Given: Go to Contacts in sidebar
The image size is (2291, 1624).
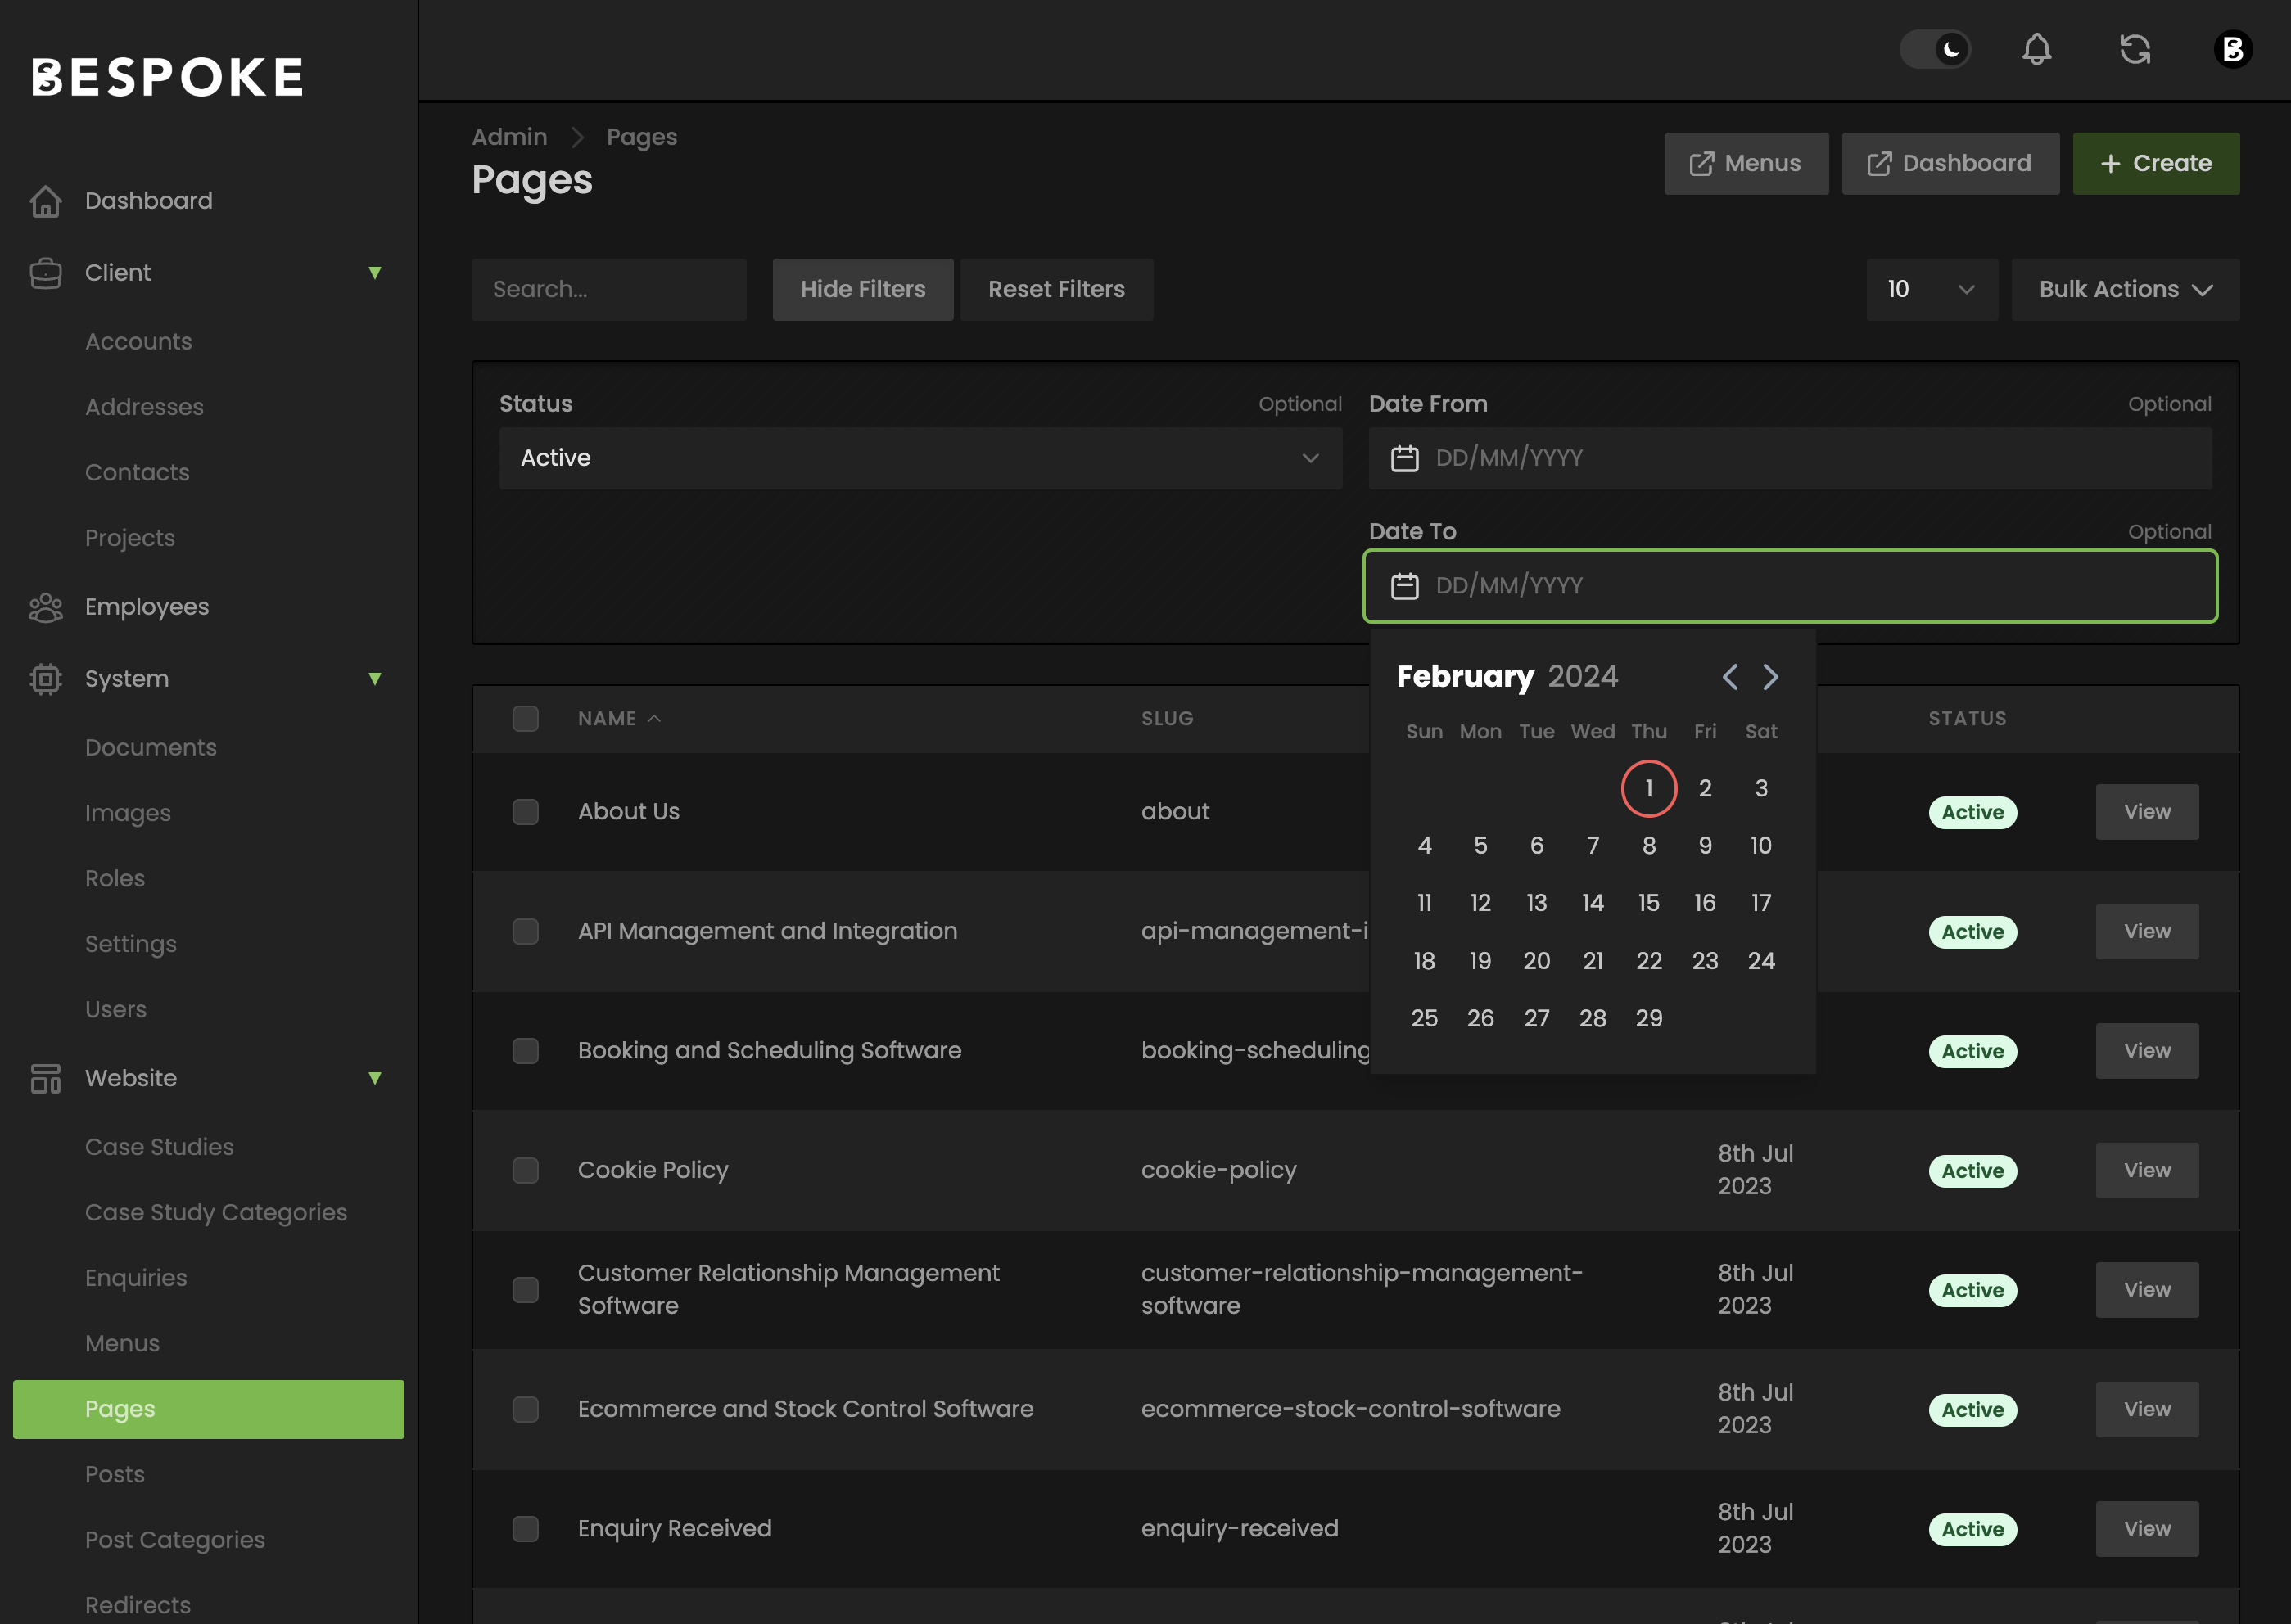Looking at the screenshot, I should (137, 473).
